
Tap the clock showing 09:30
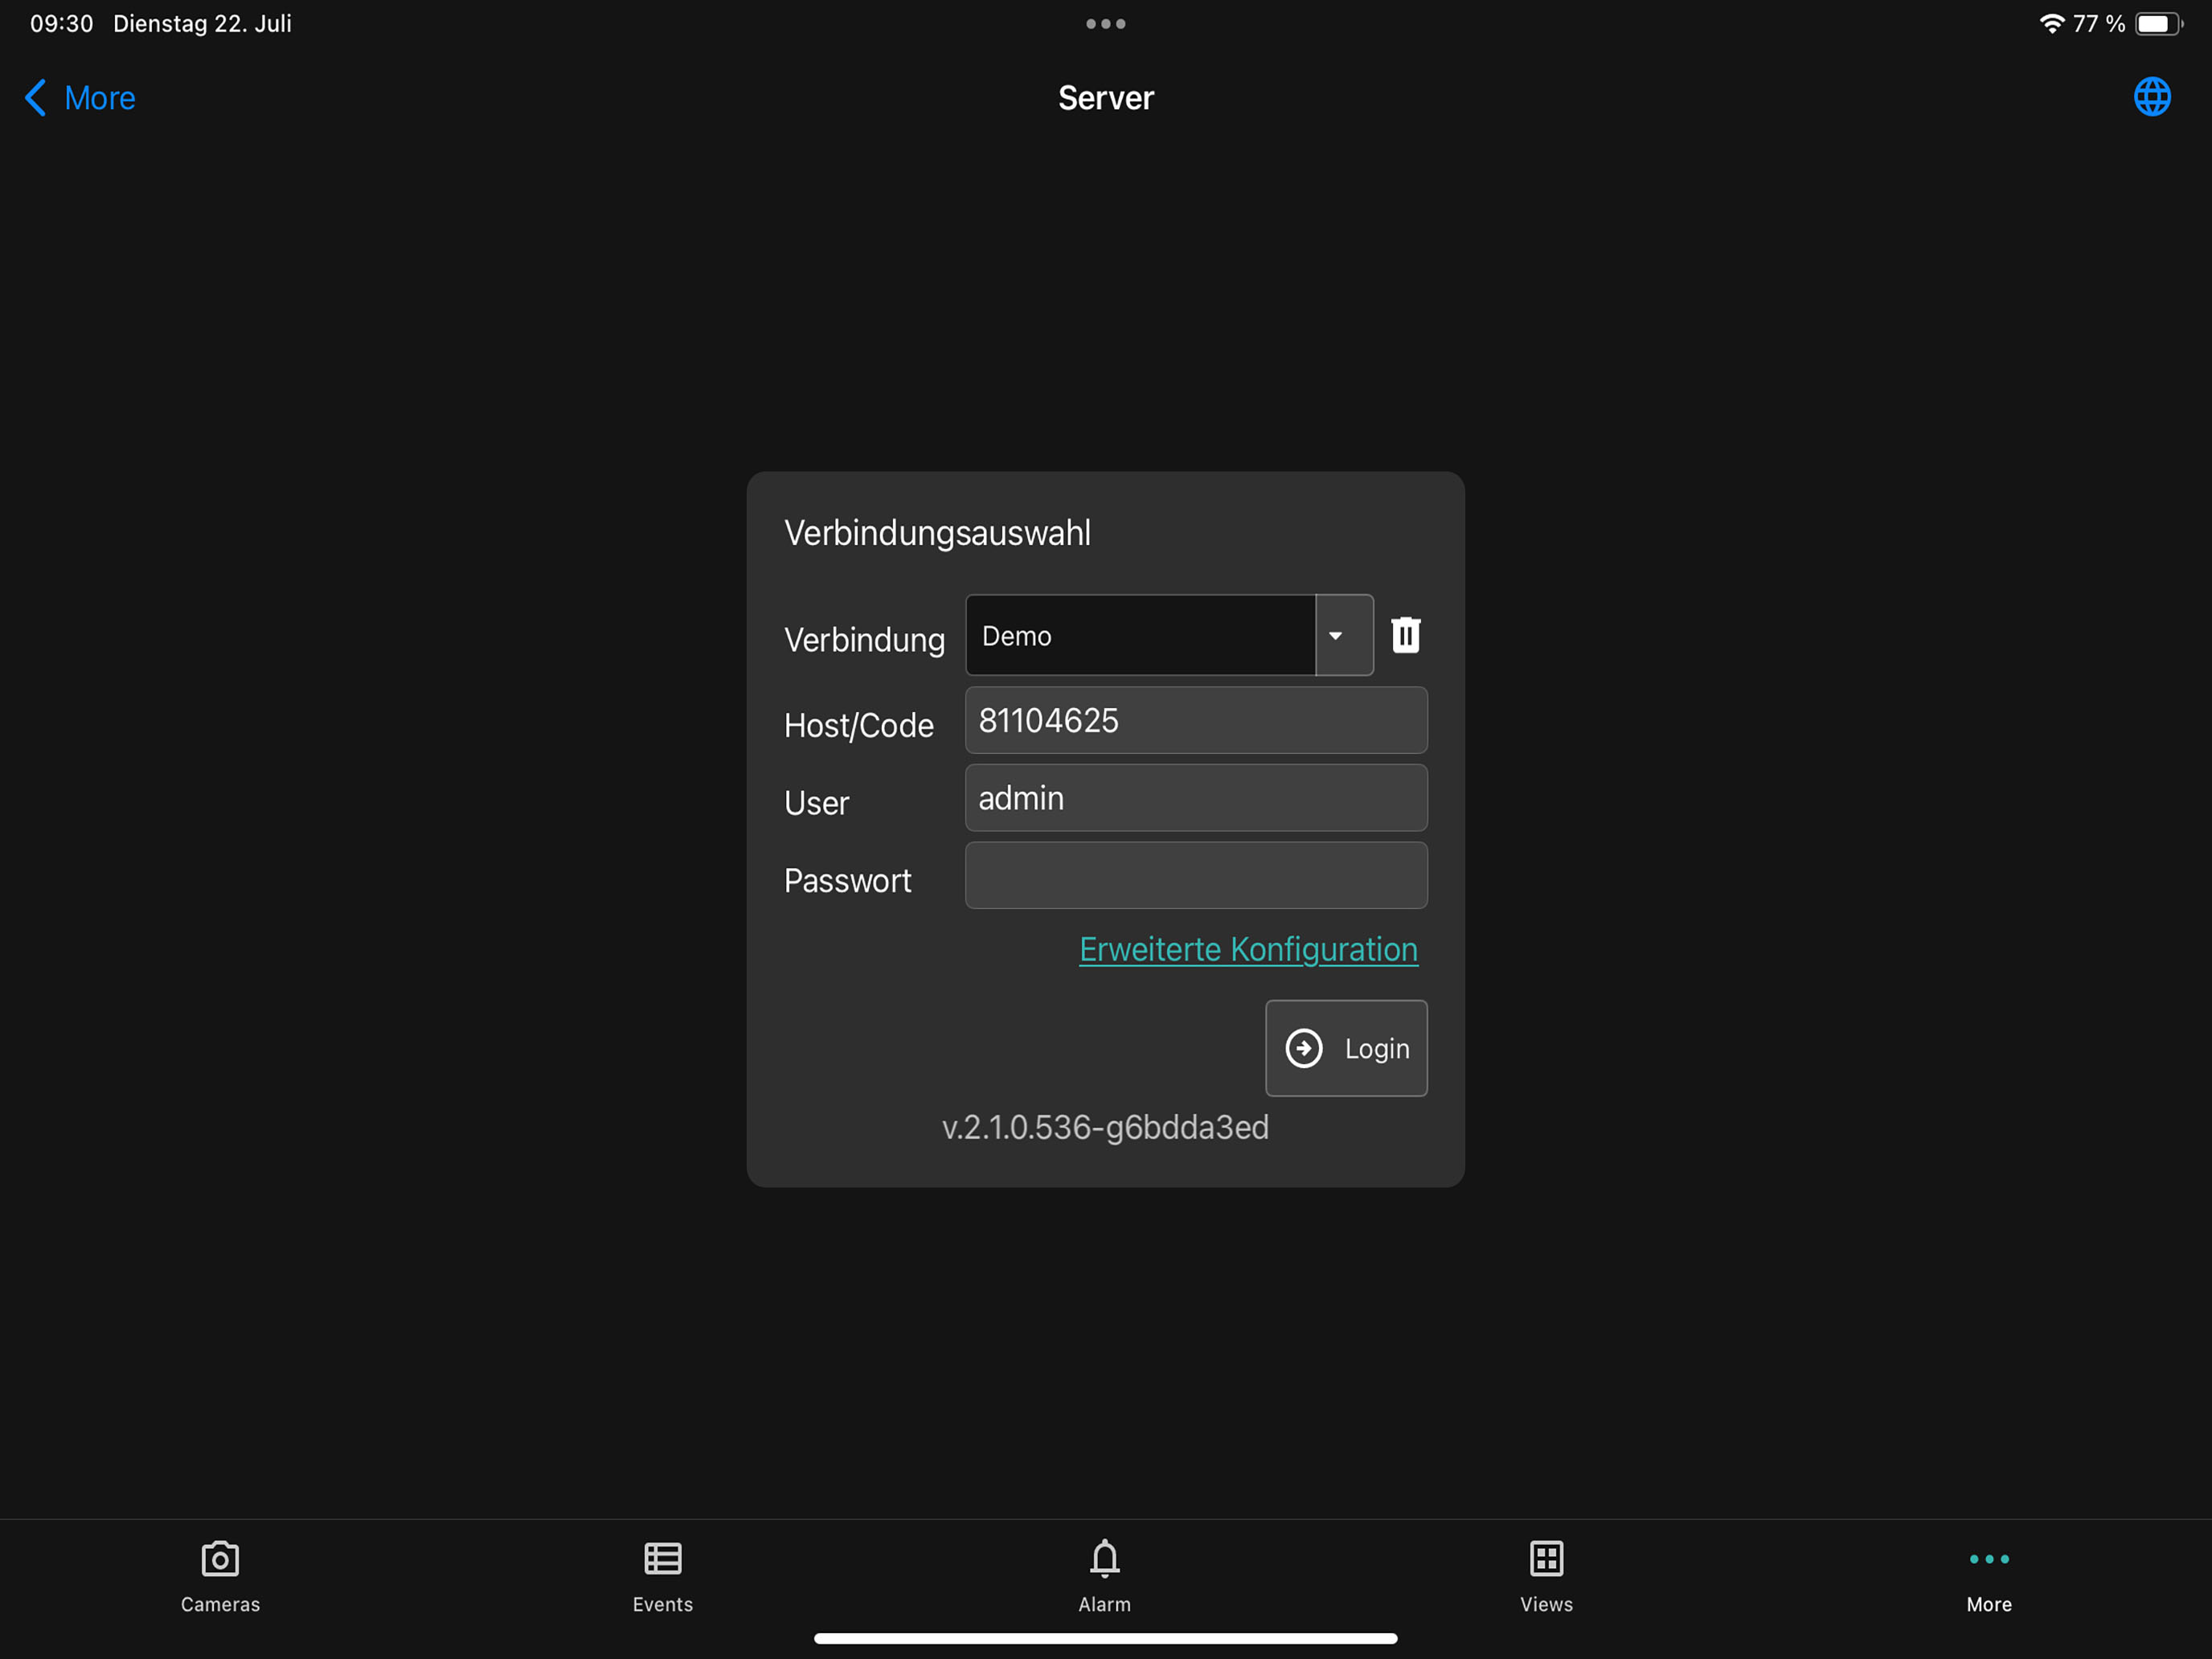point(62,23)
